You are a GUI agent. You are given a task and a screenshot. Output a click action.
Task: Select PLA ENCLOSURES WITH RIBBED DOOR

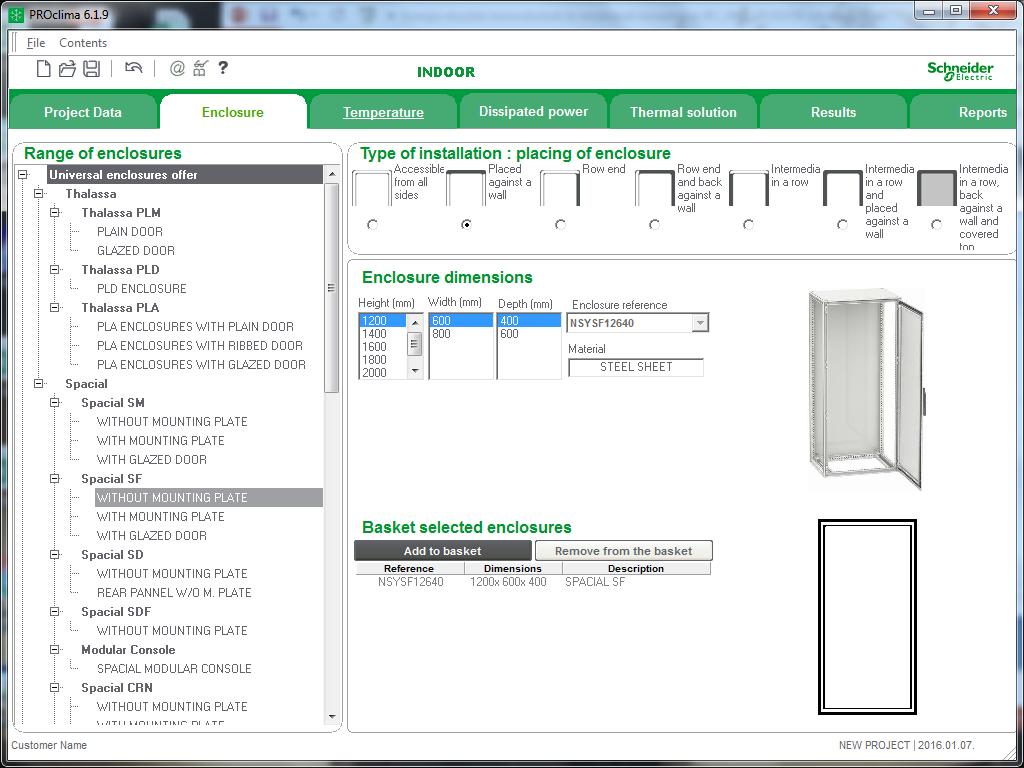[200, 345]
